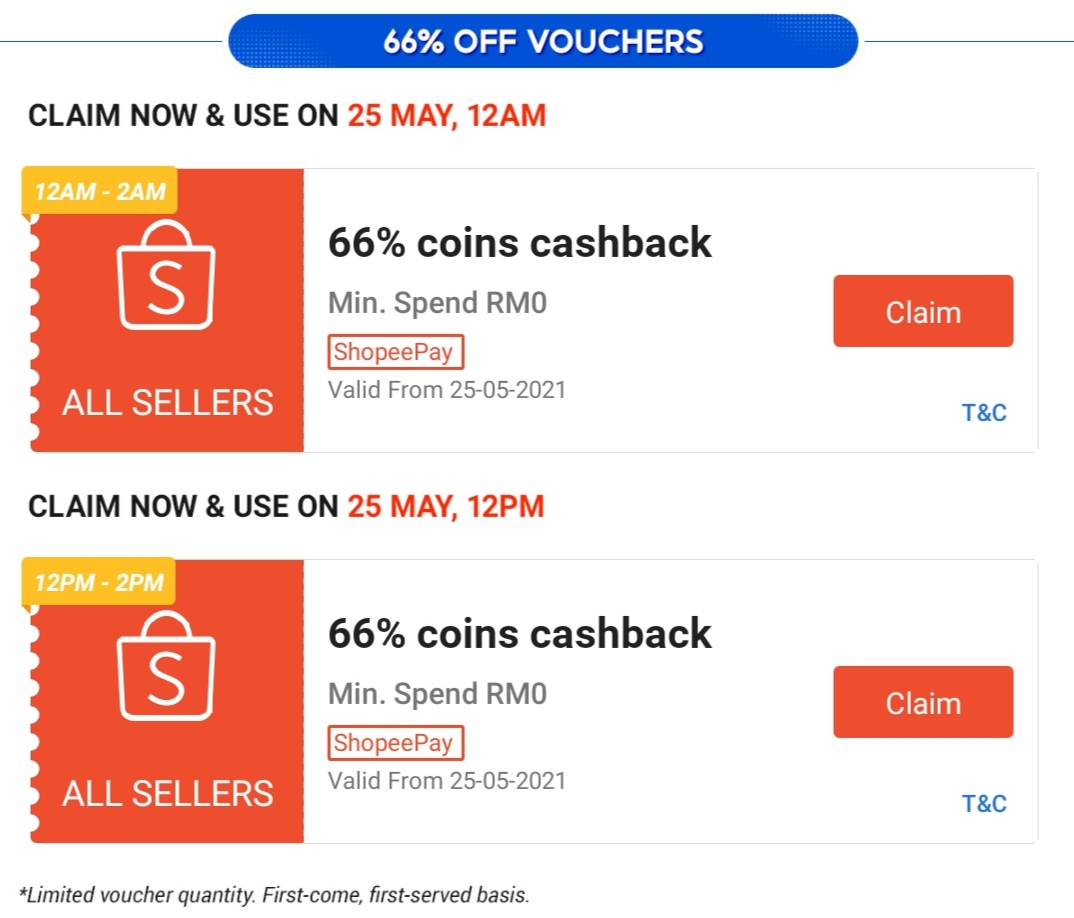Select the ShopeePay badge on the 12AM voucher
1074x918 pixels.
tap(396, 352)
